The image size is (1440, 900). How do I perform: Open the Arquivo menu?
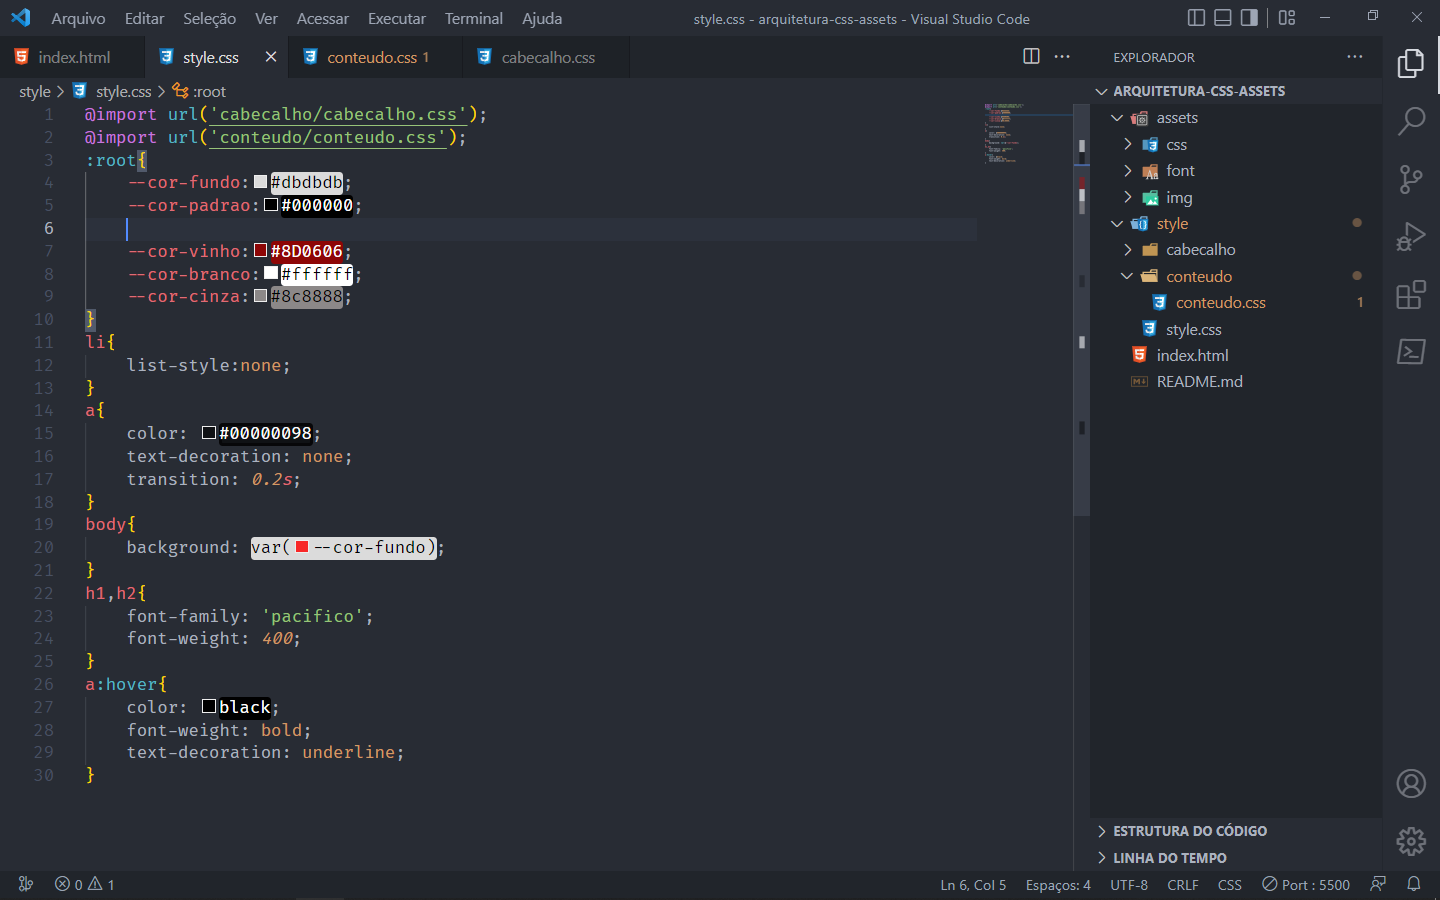click(x=78, y=18)
